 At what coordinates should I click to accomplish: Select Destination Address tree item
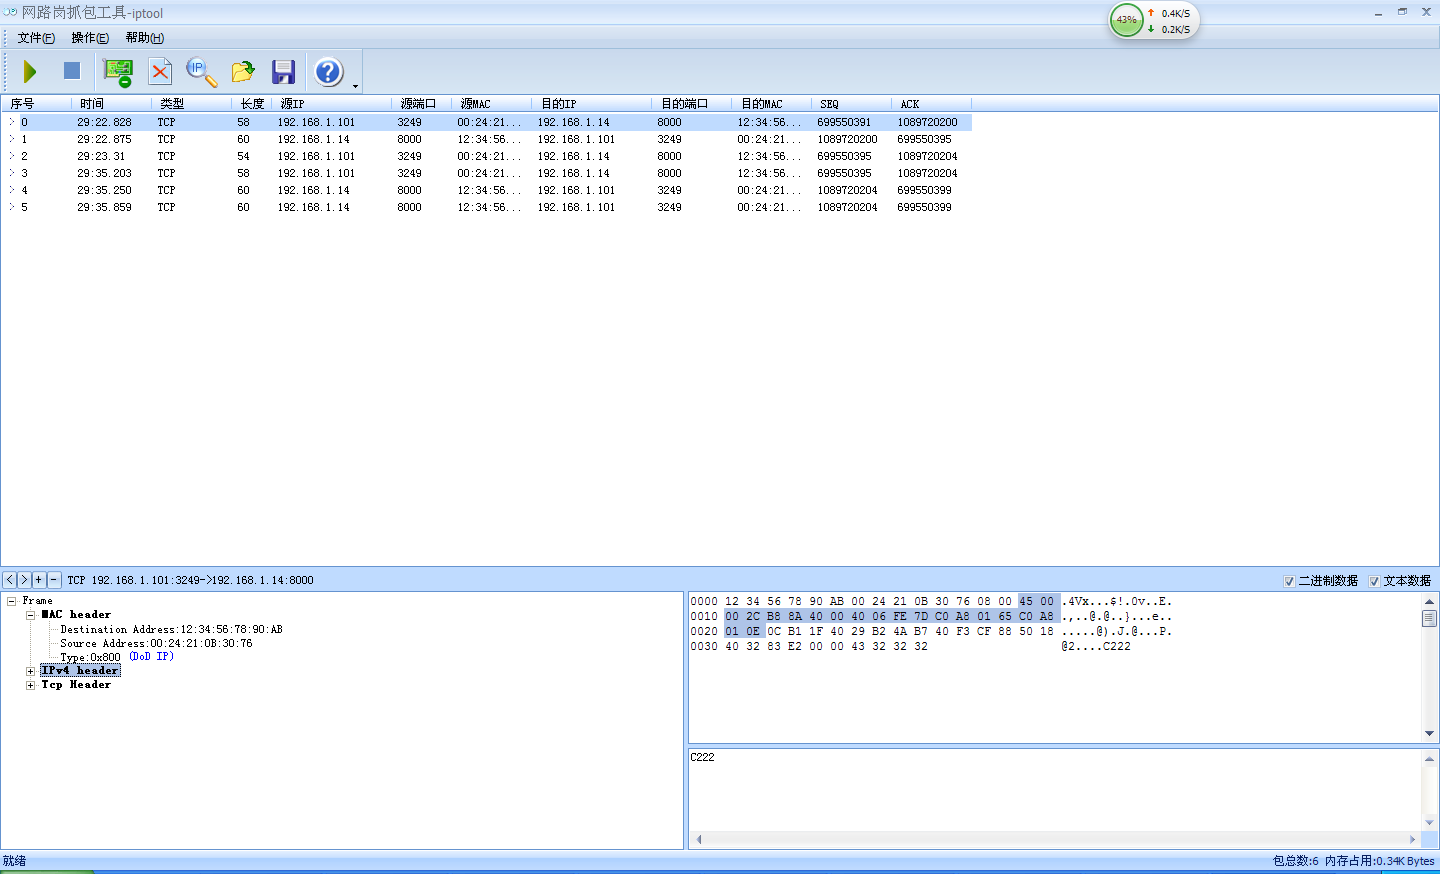pyautogui.click(x=171, y=630)
